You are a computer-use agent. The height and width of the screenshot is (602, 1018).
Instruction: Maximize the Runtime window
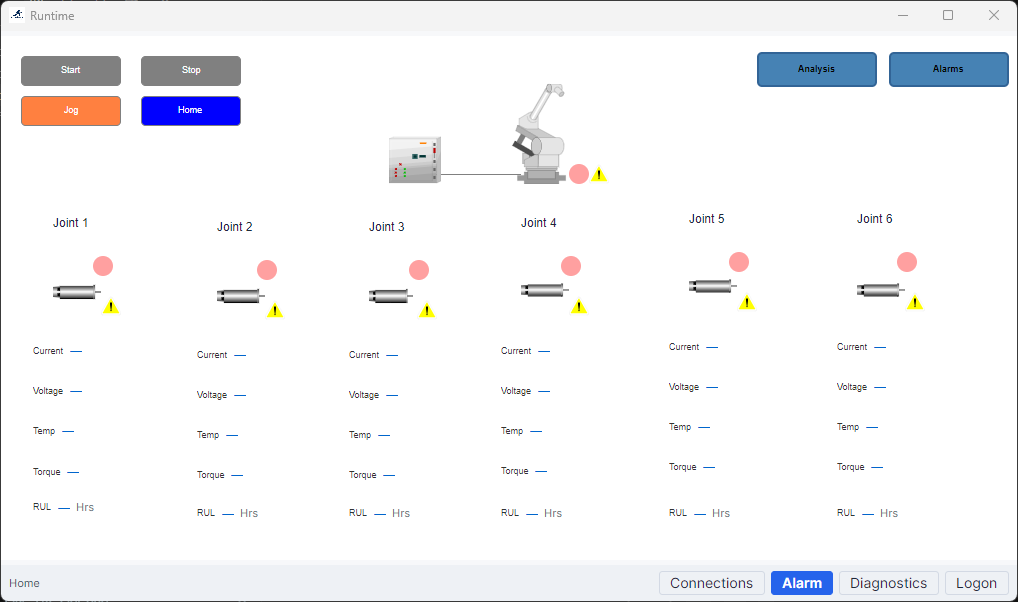point(948,15)
